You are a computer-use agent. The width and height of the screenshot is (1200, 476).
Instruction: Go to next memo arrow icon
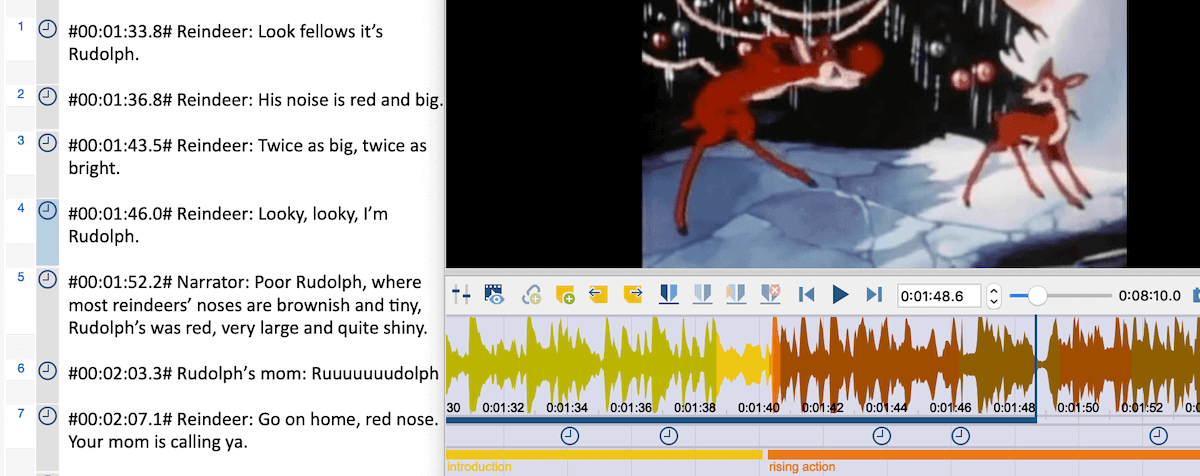point(633,294)
